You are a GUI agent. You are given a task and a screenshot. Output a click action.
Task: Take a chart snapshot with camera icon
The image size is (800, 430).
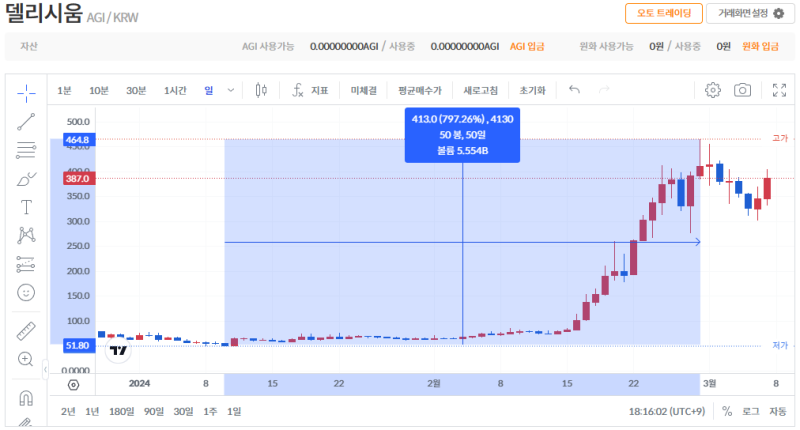[x=742, y=90]
